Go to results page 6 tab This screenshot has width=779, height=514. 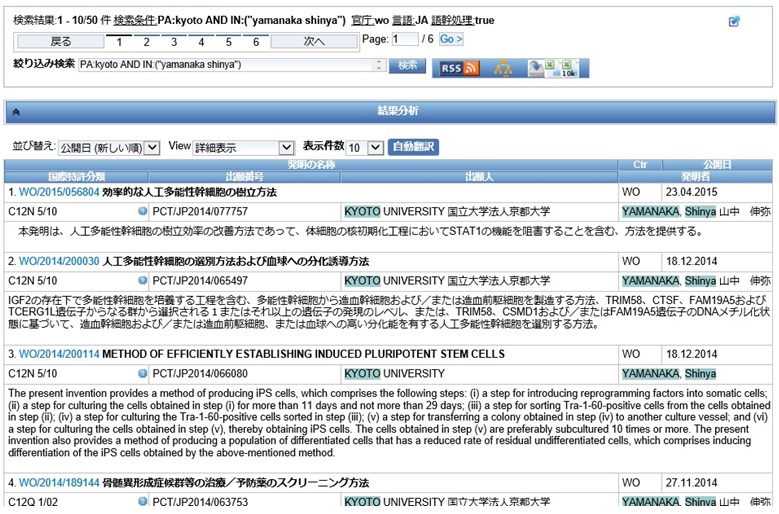(x=256, y=42)
